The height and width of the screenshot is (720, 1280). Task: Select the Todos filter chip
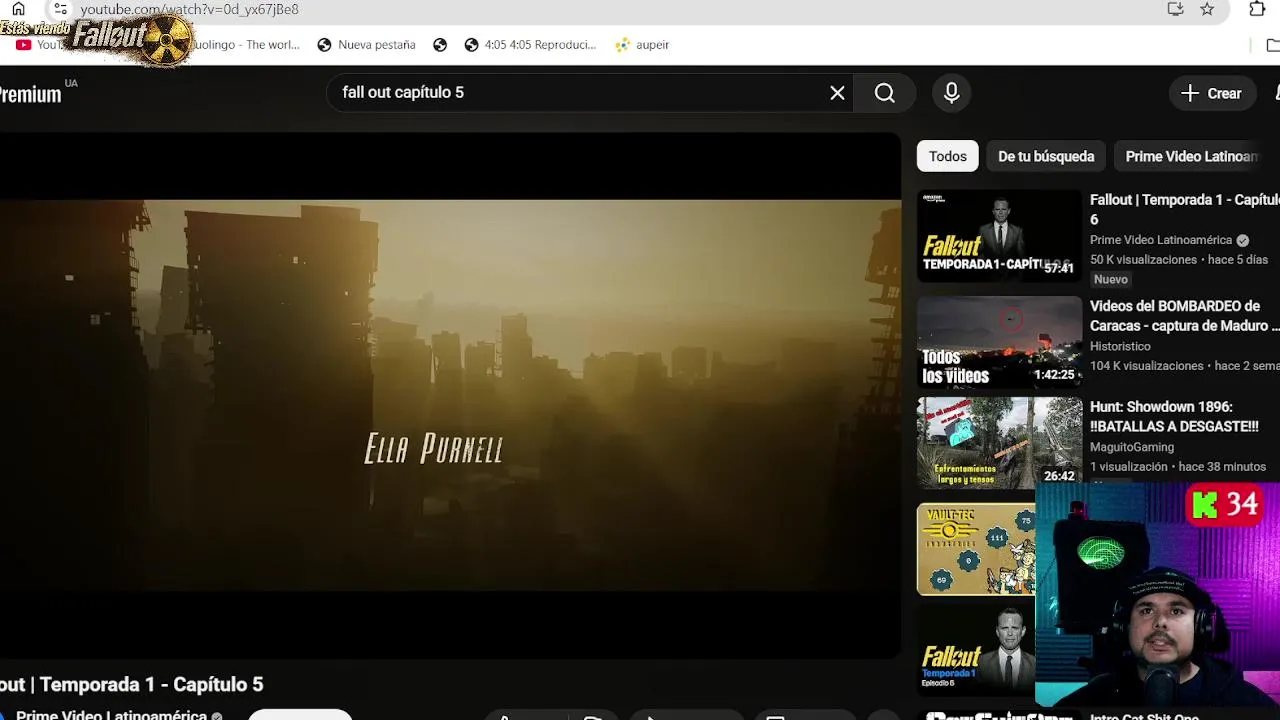pos(948,156)
